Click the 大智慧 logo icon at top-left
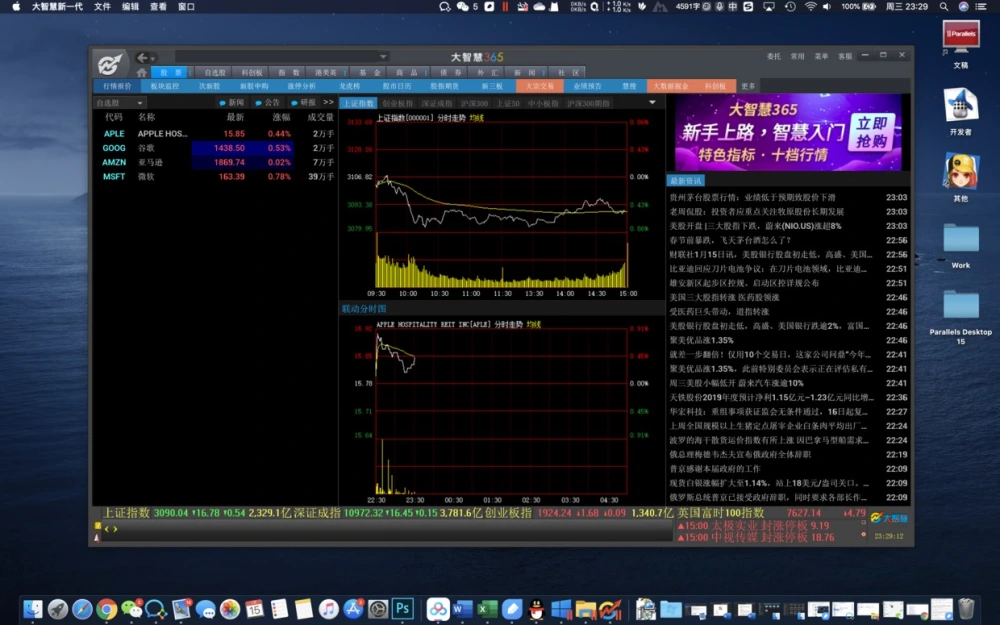 click(110, 64)
